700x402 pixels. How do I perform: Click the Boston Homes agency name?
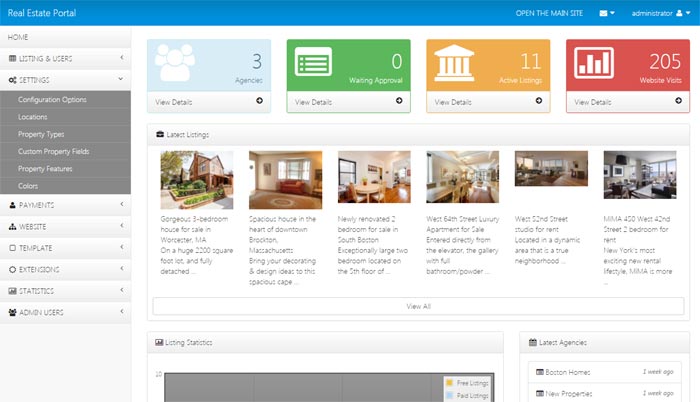point(568,372)
